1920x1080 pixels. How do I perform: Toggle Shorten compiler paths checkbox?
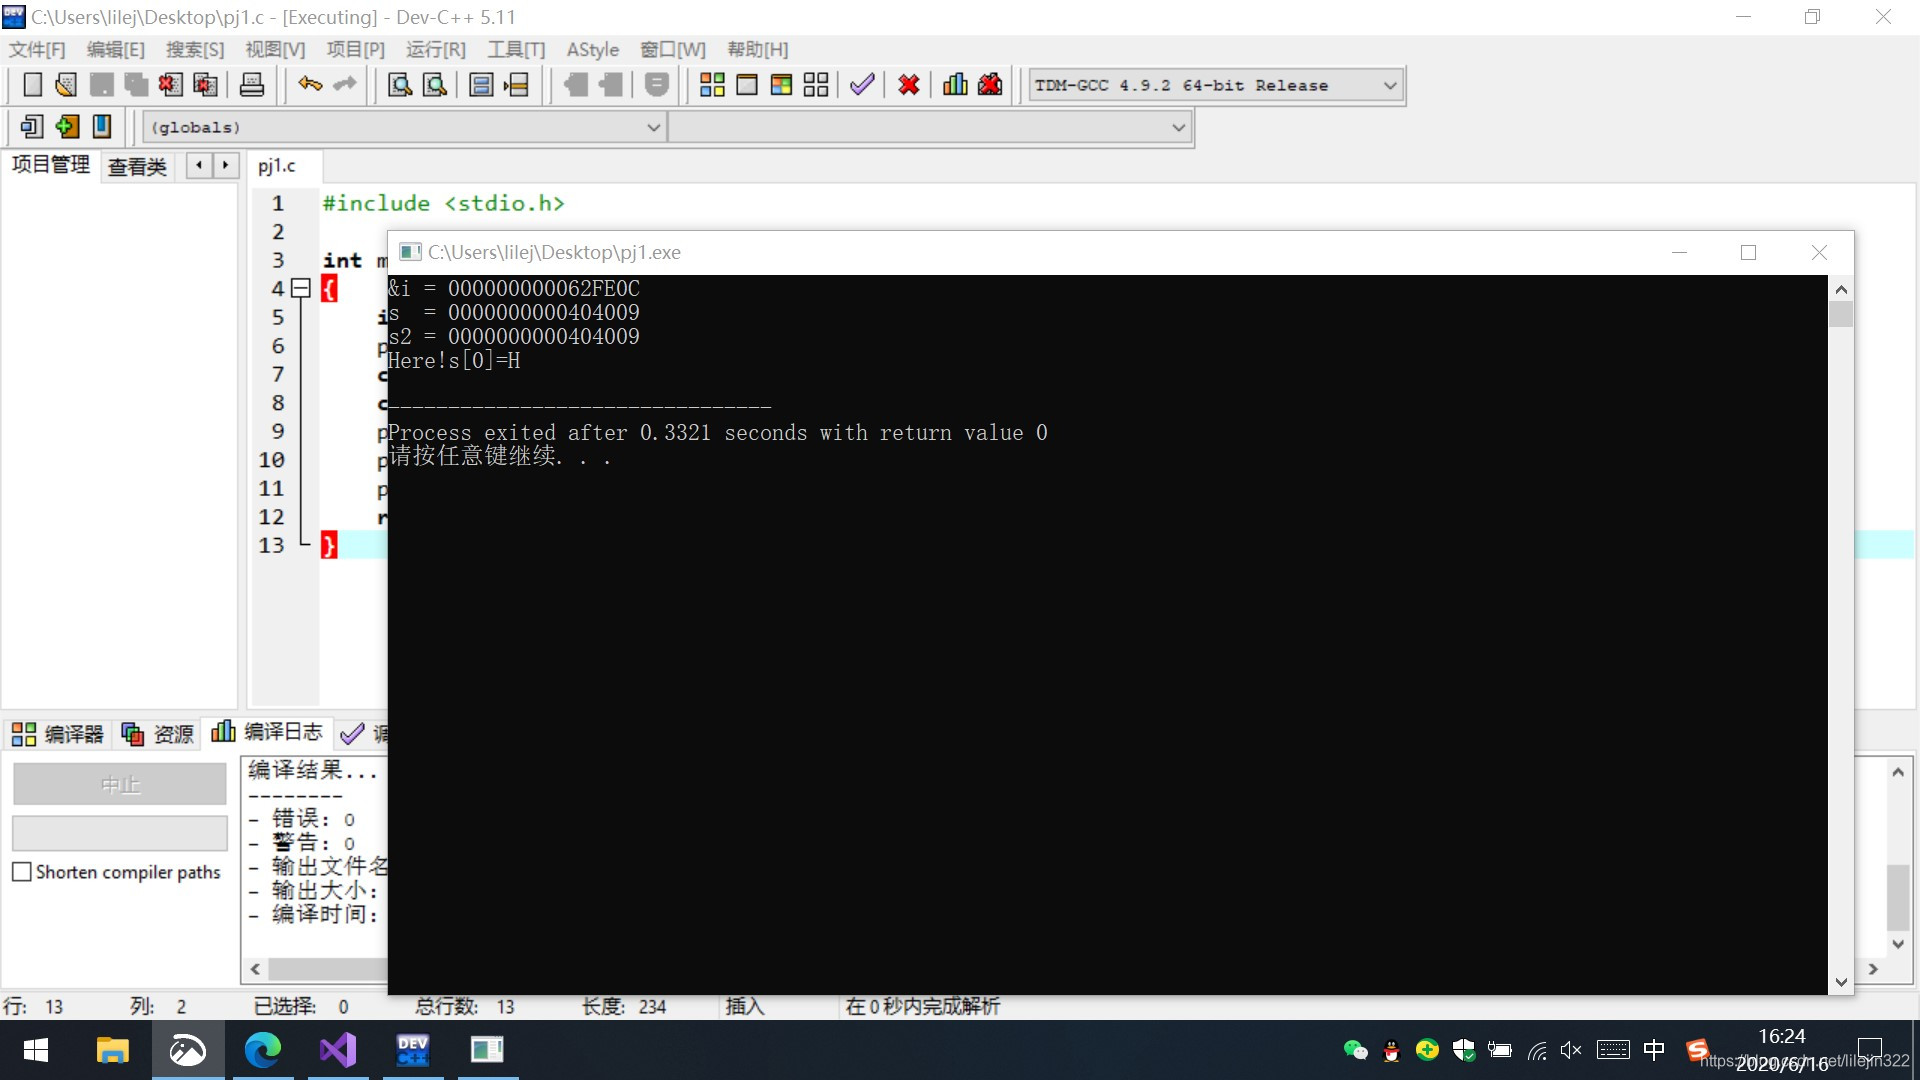pyautogui.click(x=22, y=872)
